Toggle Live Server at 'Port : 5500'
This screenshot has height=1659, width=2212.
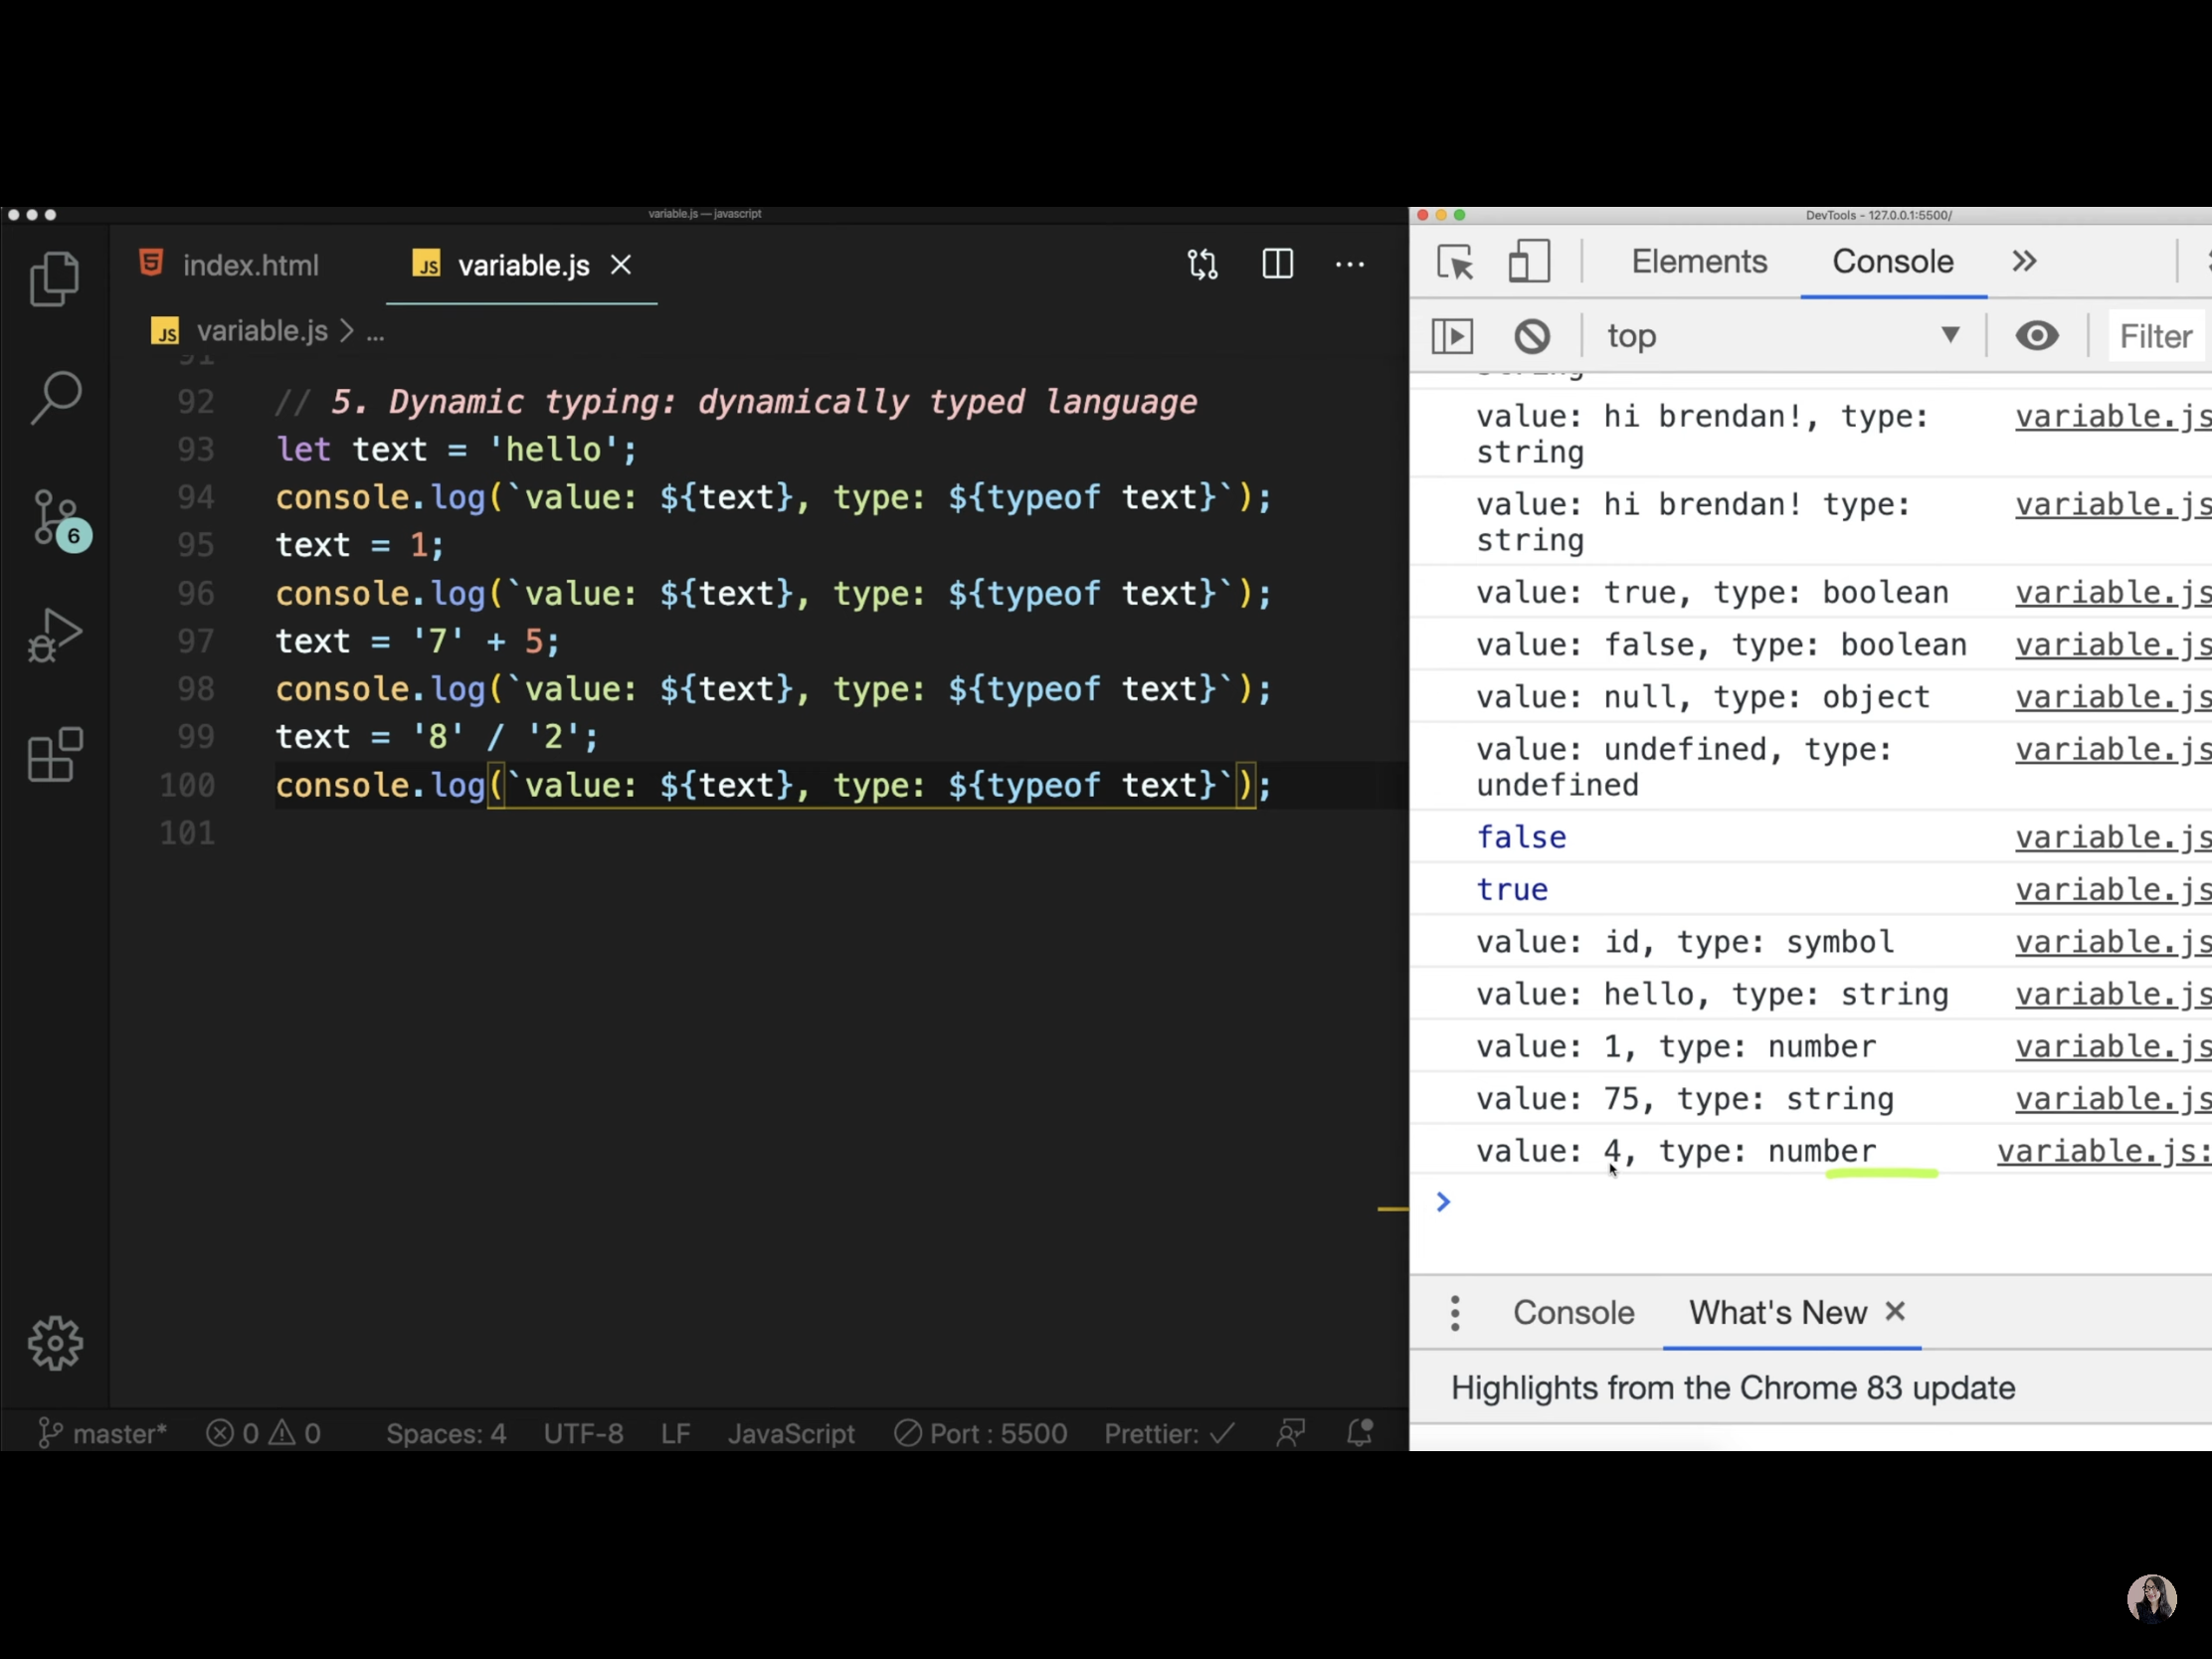(x=981, y=1433)
